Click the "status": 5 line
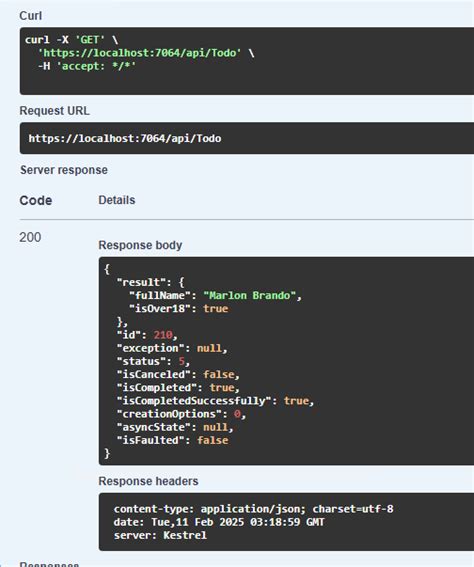The width and height of the screenshot is (474, 567). 153,361
